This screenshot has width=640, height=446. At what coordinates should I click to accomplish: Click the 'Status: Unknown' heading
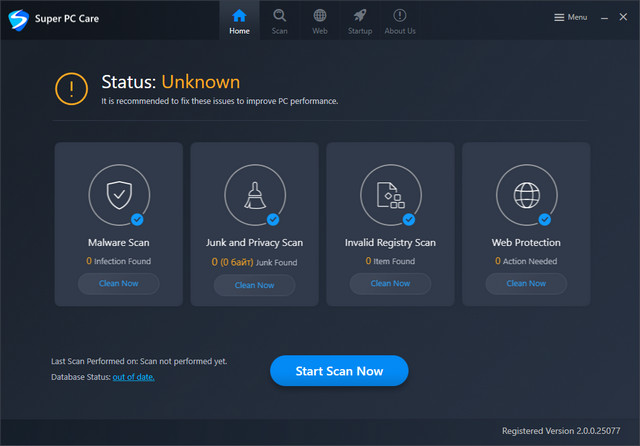[x=171, y=82]
